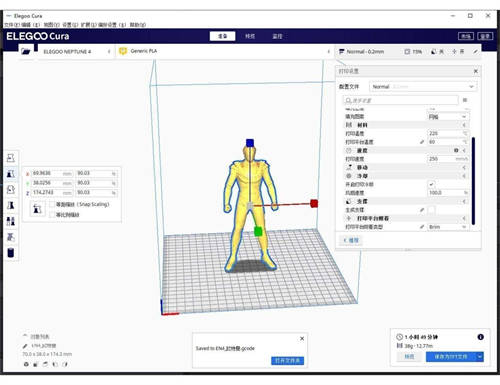Select the Support Blocker tool

pos(11,237)
